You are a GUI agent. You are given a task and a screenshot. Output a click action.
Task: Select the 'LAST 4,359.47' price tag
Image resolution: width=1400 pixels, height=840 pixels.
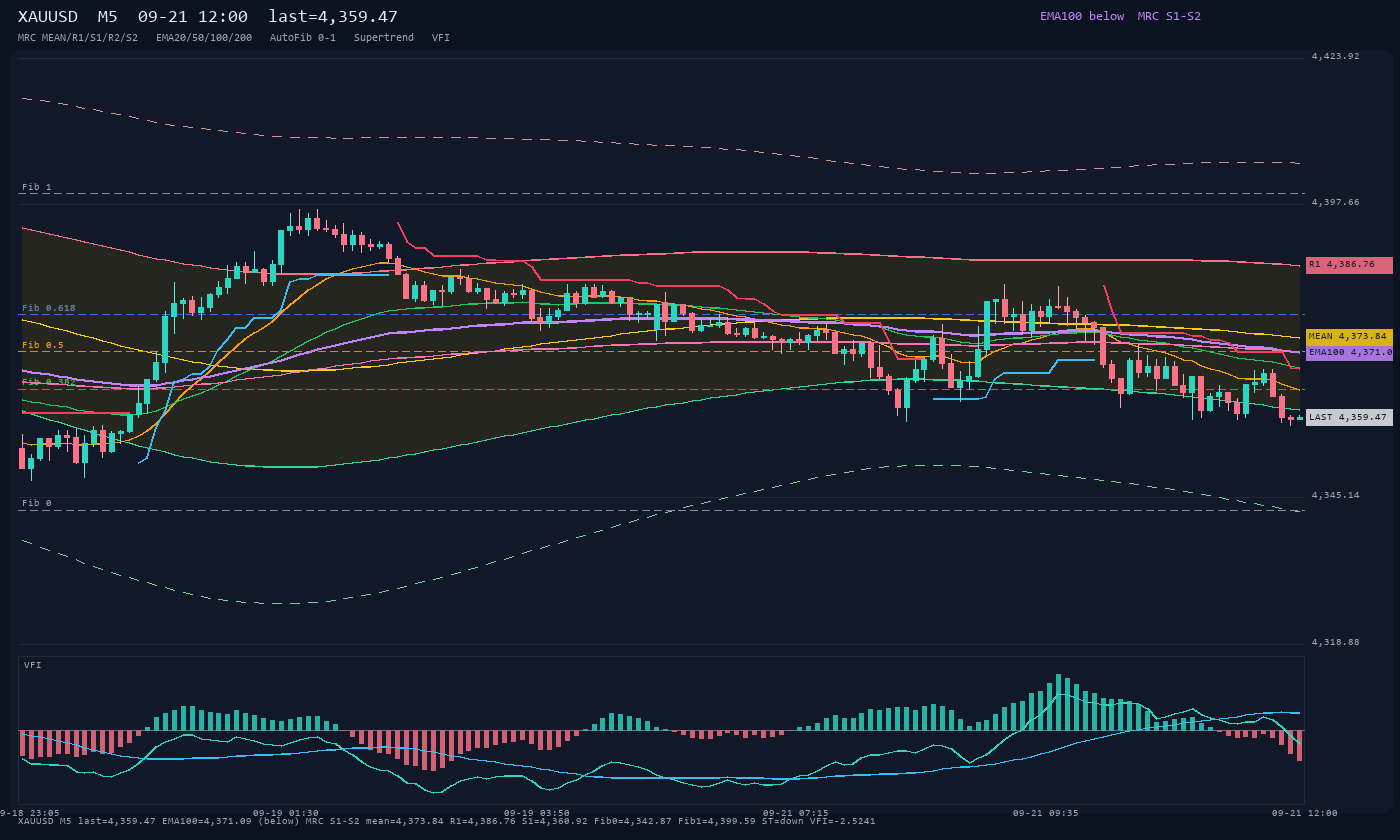tap(1349, 417)
